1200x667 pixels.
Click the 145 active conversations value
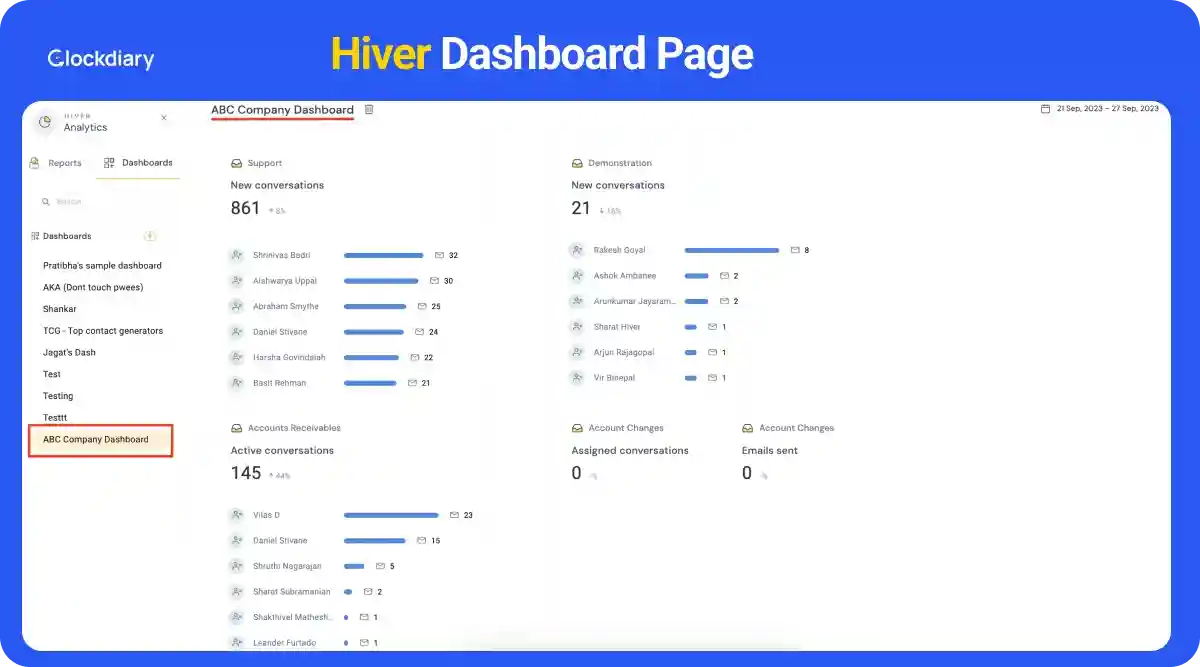pyautogui.click(x=246, y=473)
